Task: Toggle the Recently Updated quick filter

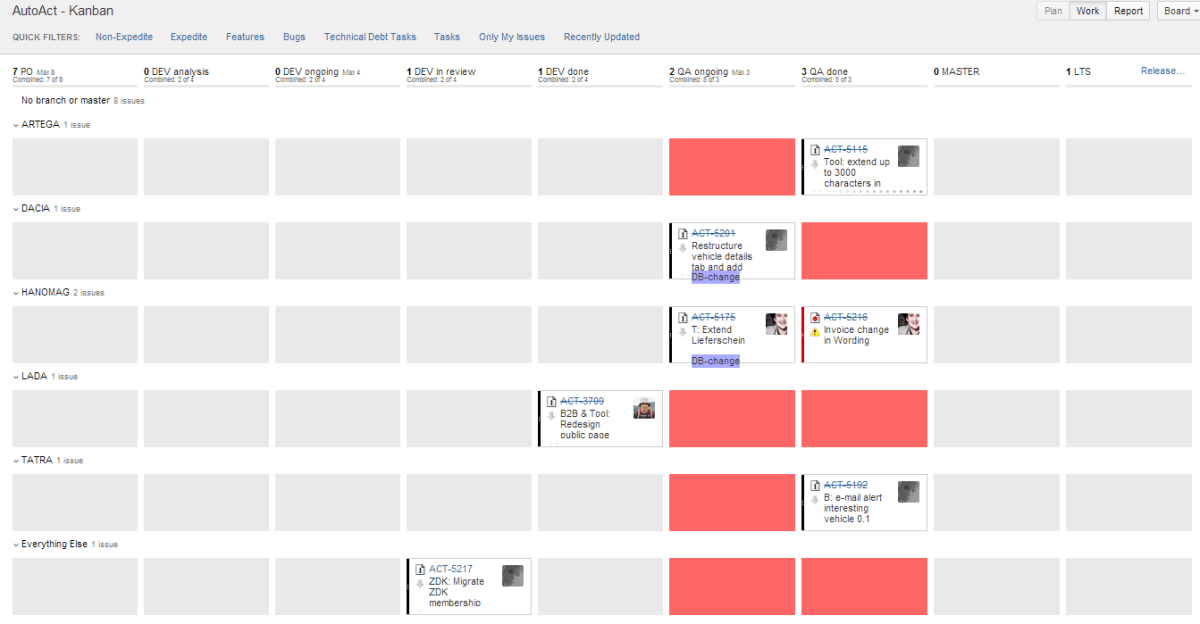Action: click(x=601, y=37)
